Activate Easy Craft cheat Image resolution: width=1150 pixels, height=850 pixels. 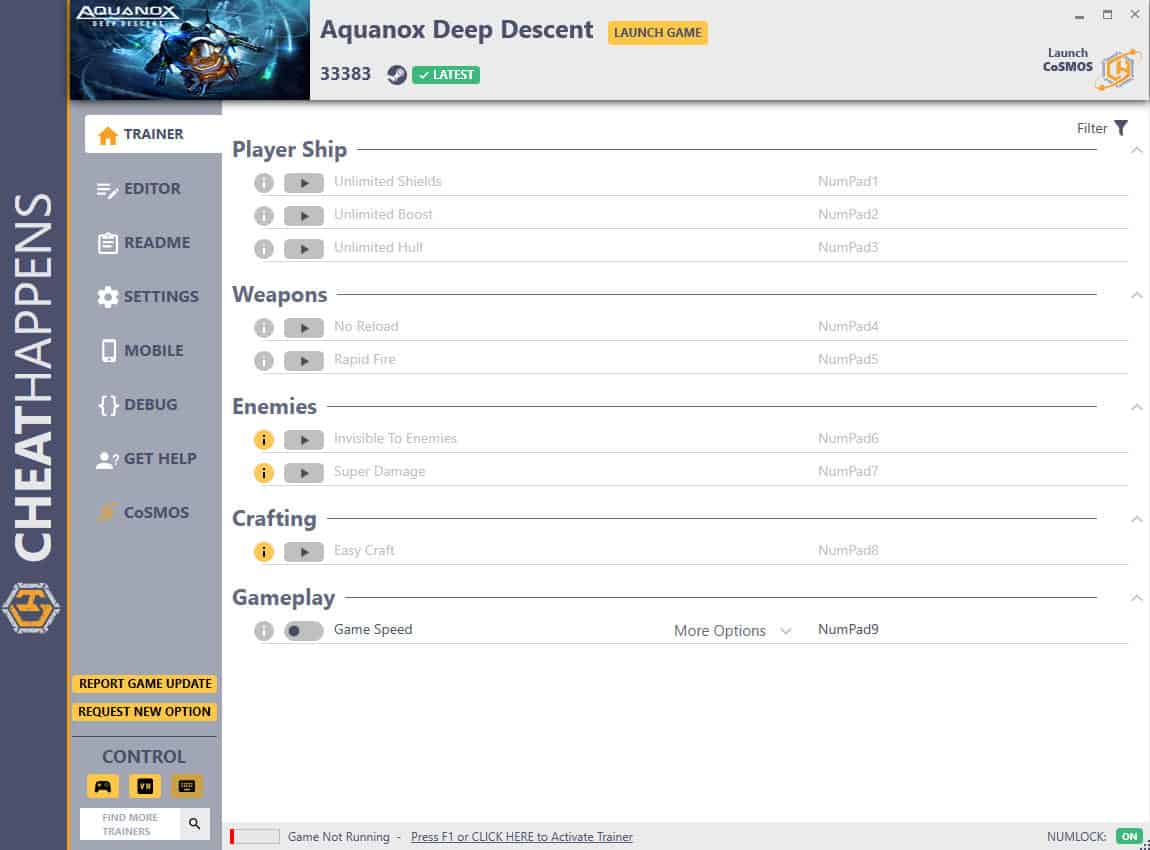(x=304, y=552)
